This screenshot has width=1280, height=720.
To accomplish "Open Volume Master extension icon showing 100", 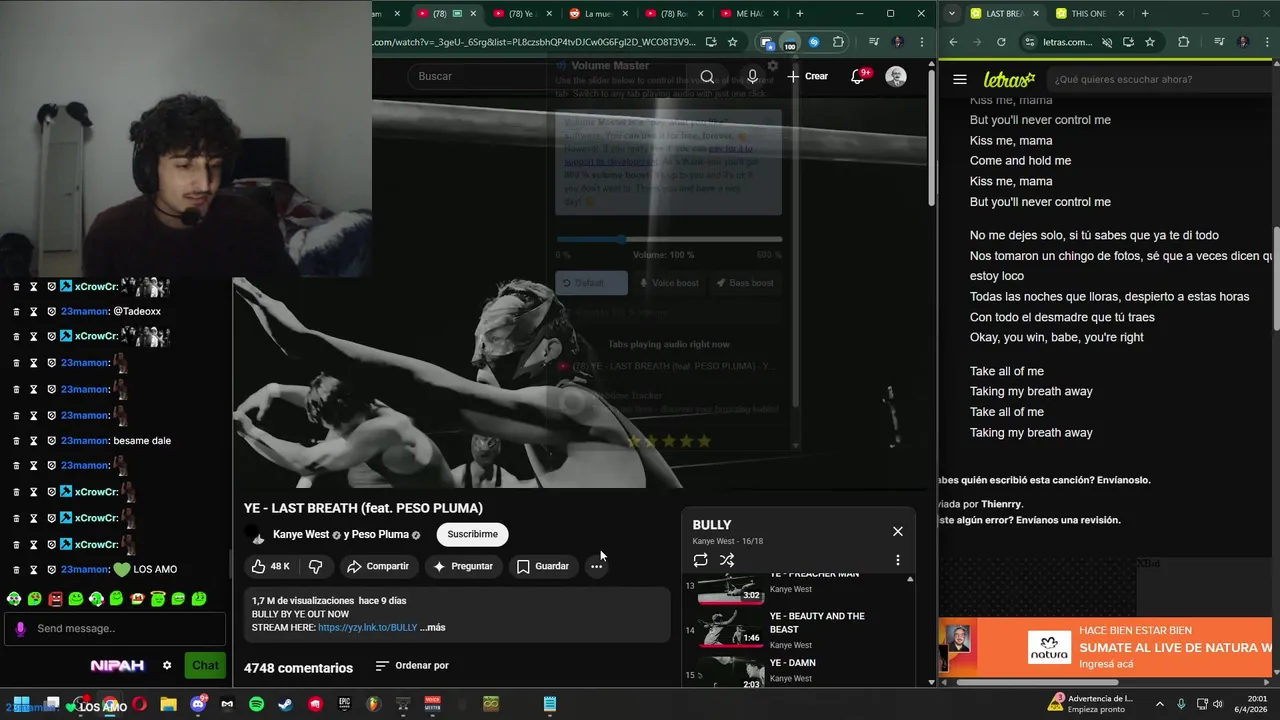I will [789, 43].
